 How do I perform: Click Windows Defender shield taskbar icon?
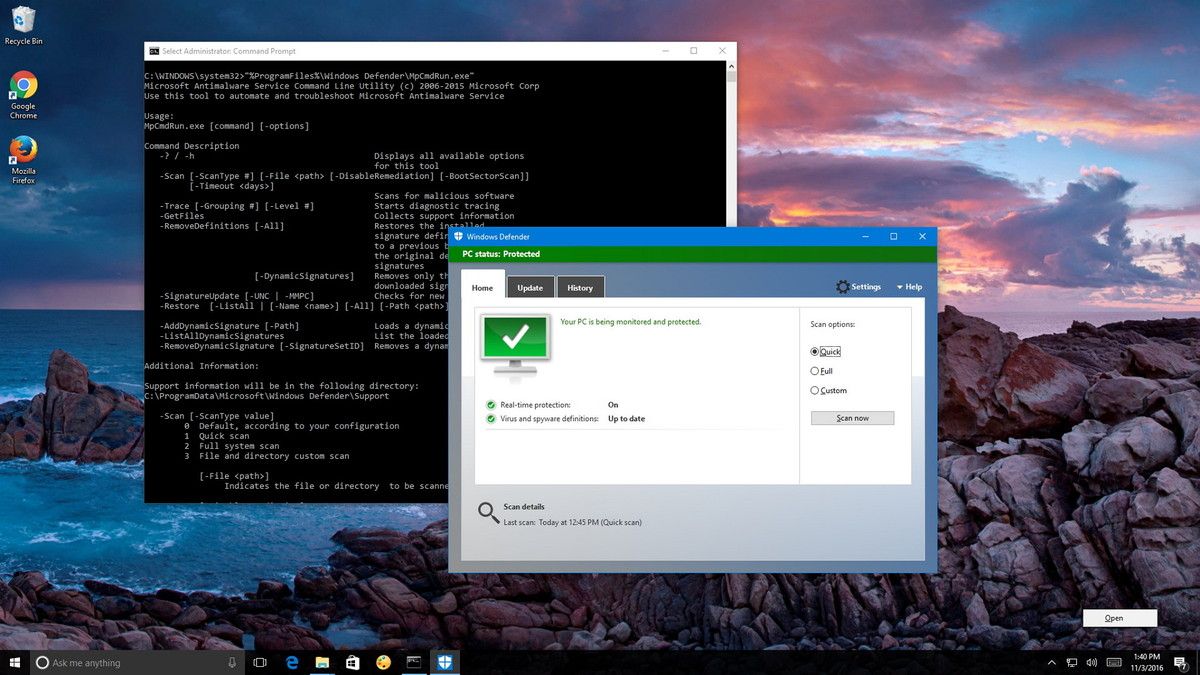click(445, 662)
